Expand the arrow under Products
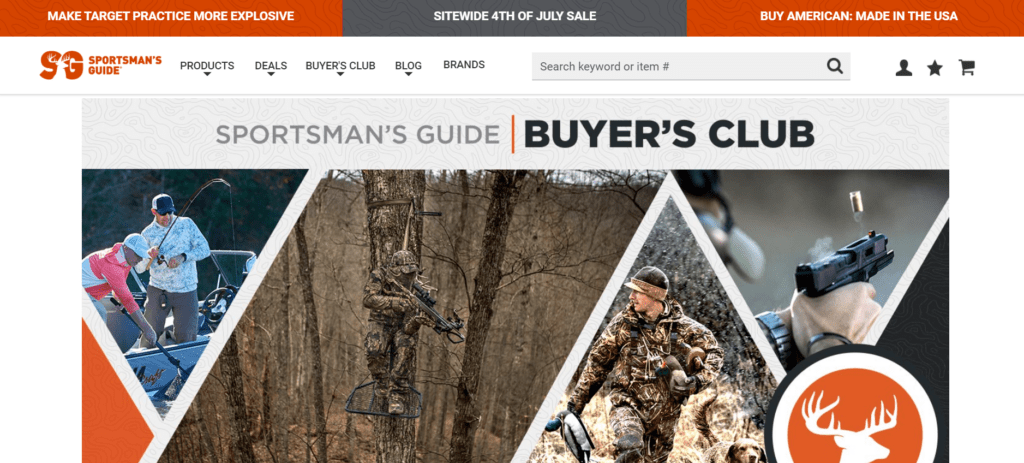Viewport: 1024px width, 463px height. click(x=207, y=74)
